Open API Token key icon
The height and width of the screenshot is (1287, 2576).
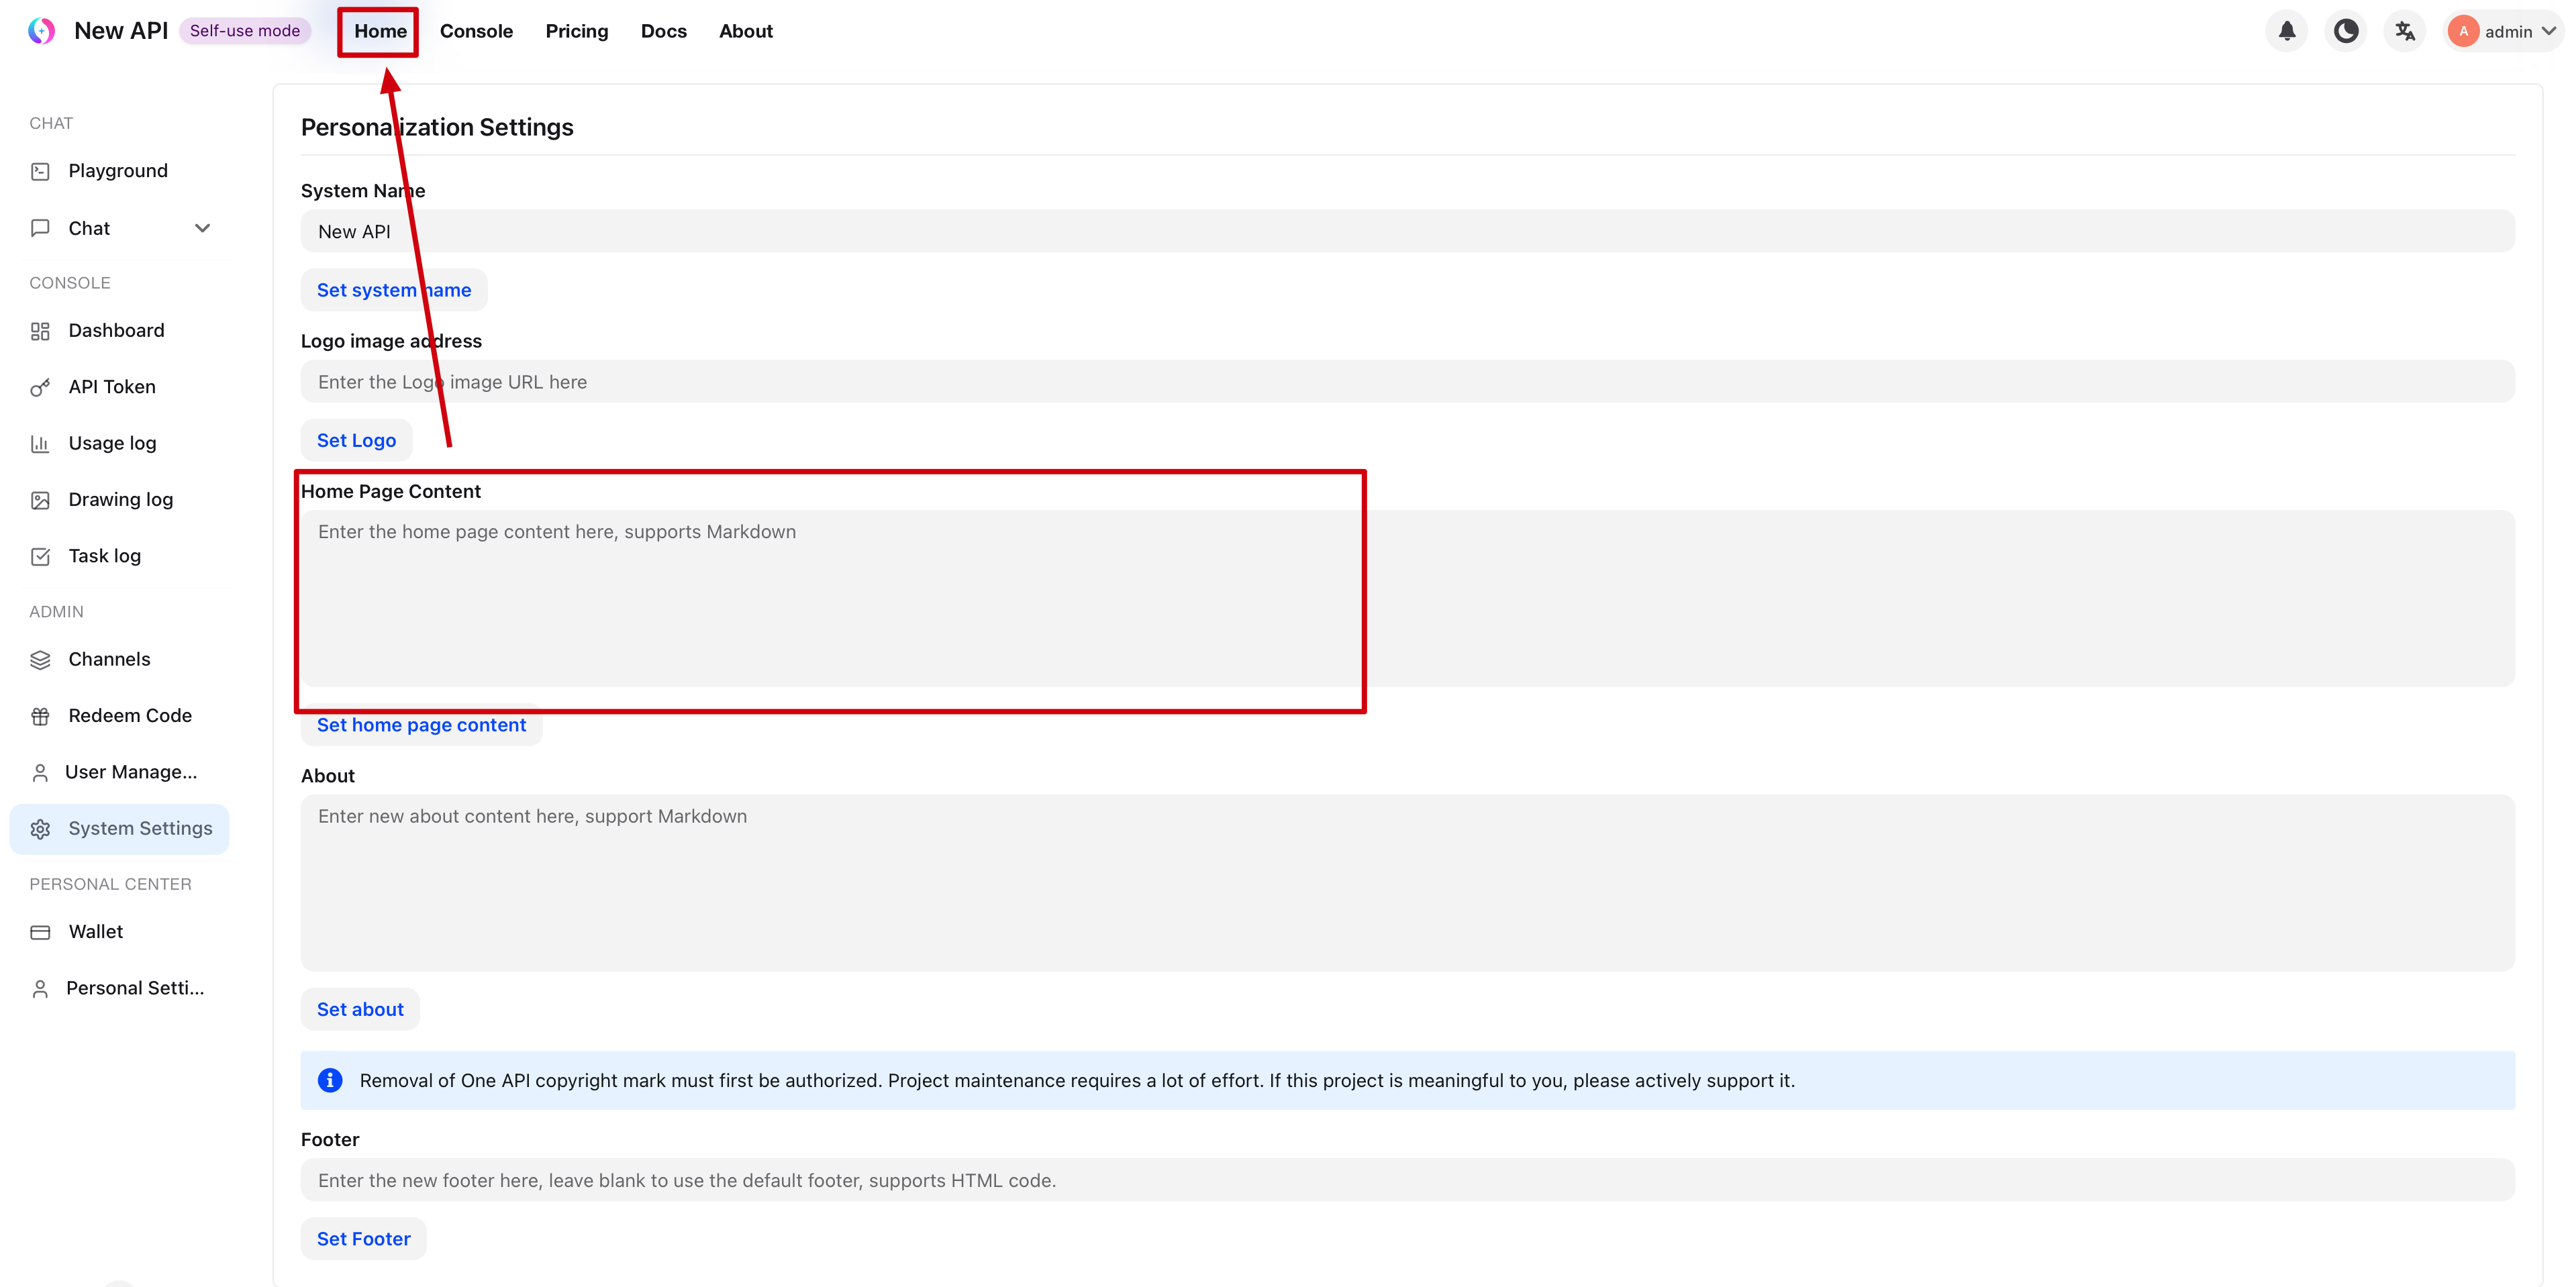point(40,387)
